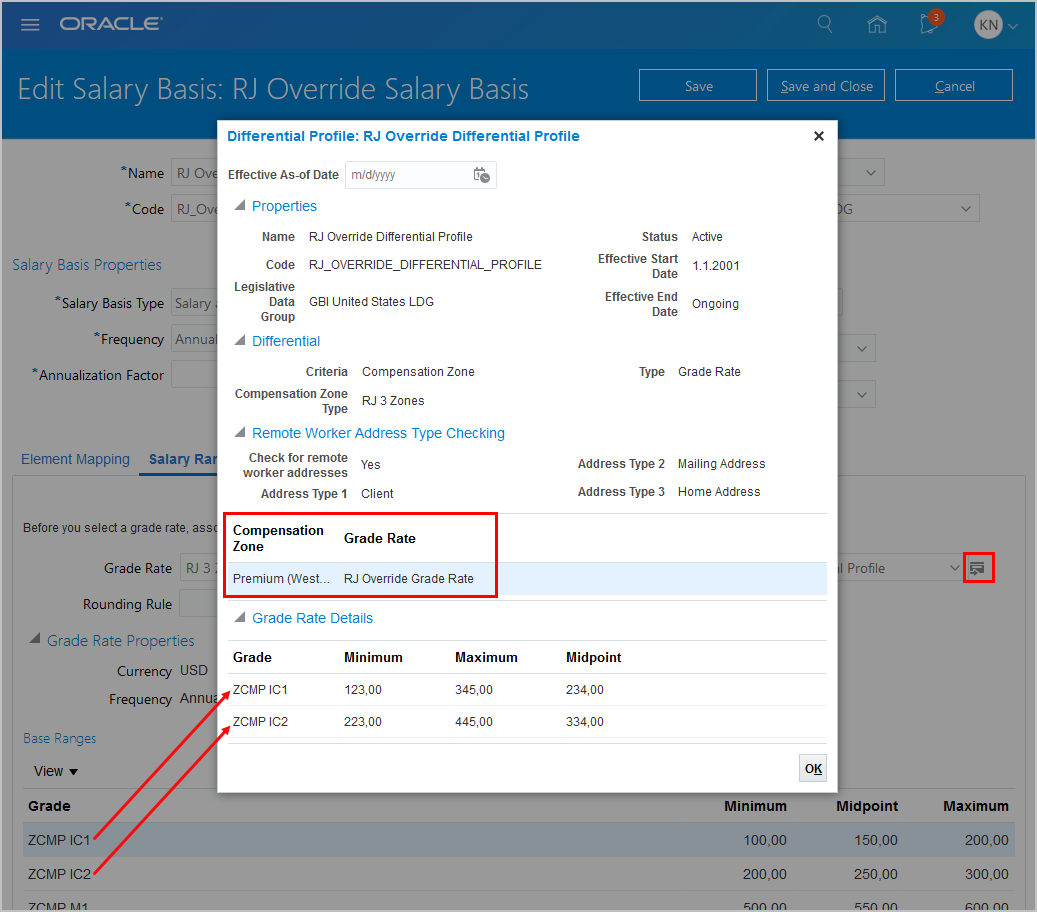Click the Maximum column header in base table
The height and width of the screenshot is (912, 1037).
click(975, 806)
